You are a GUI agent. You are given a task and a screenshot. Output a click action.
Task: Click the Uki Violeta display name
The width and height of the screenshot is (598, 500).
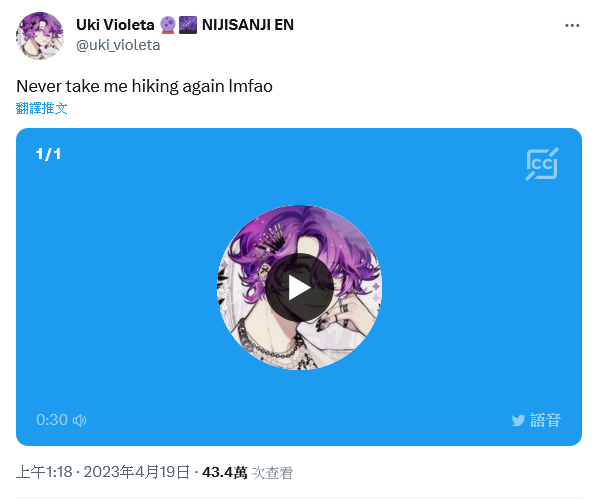pyautogui.click(x=115, y=25)
